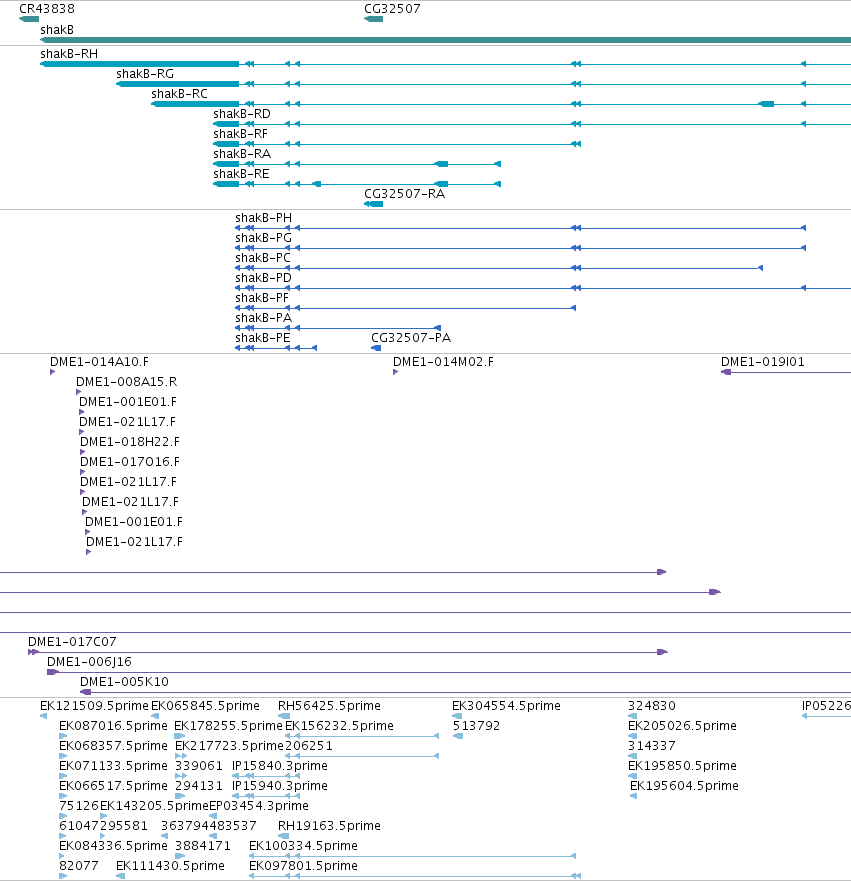The height and width of the screenshot is (881, 851).
Task: Click the DME1-005K10 feature arrow
Action: (465, 692)
